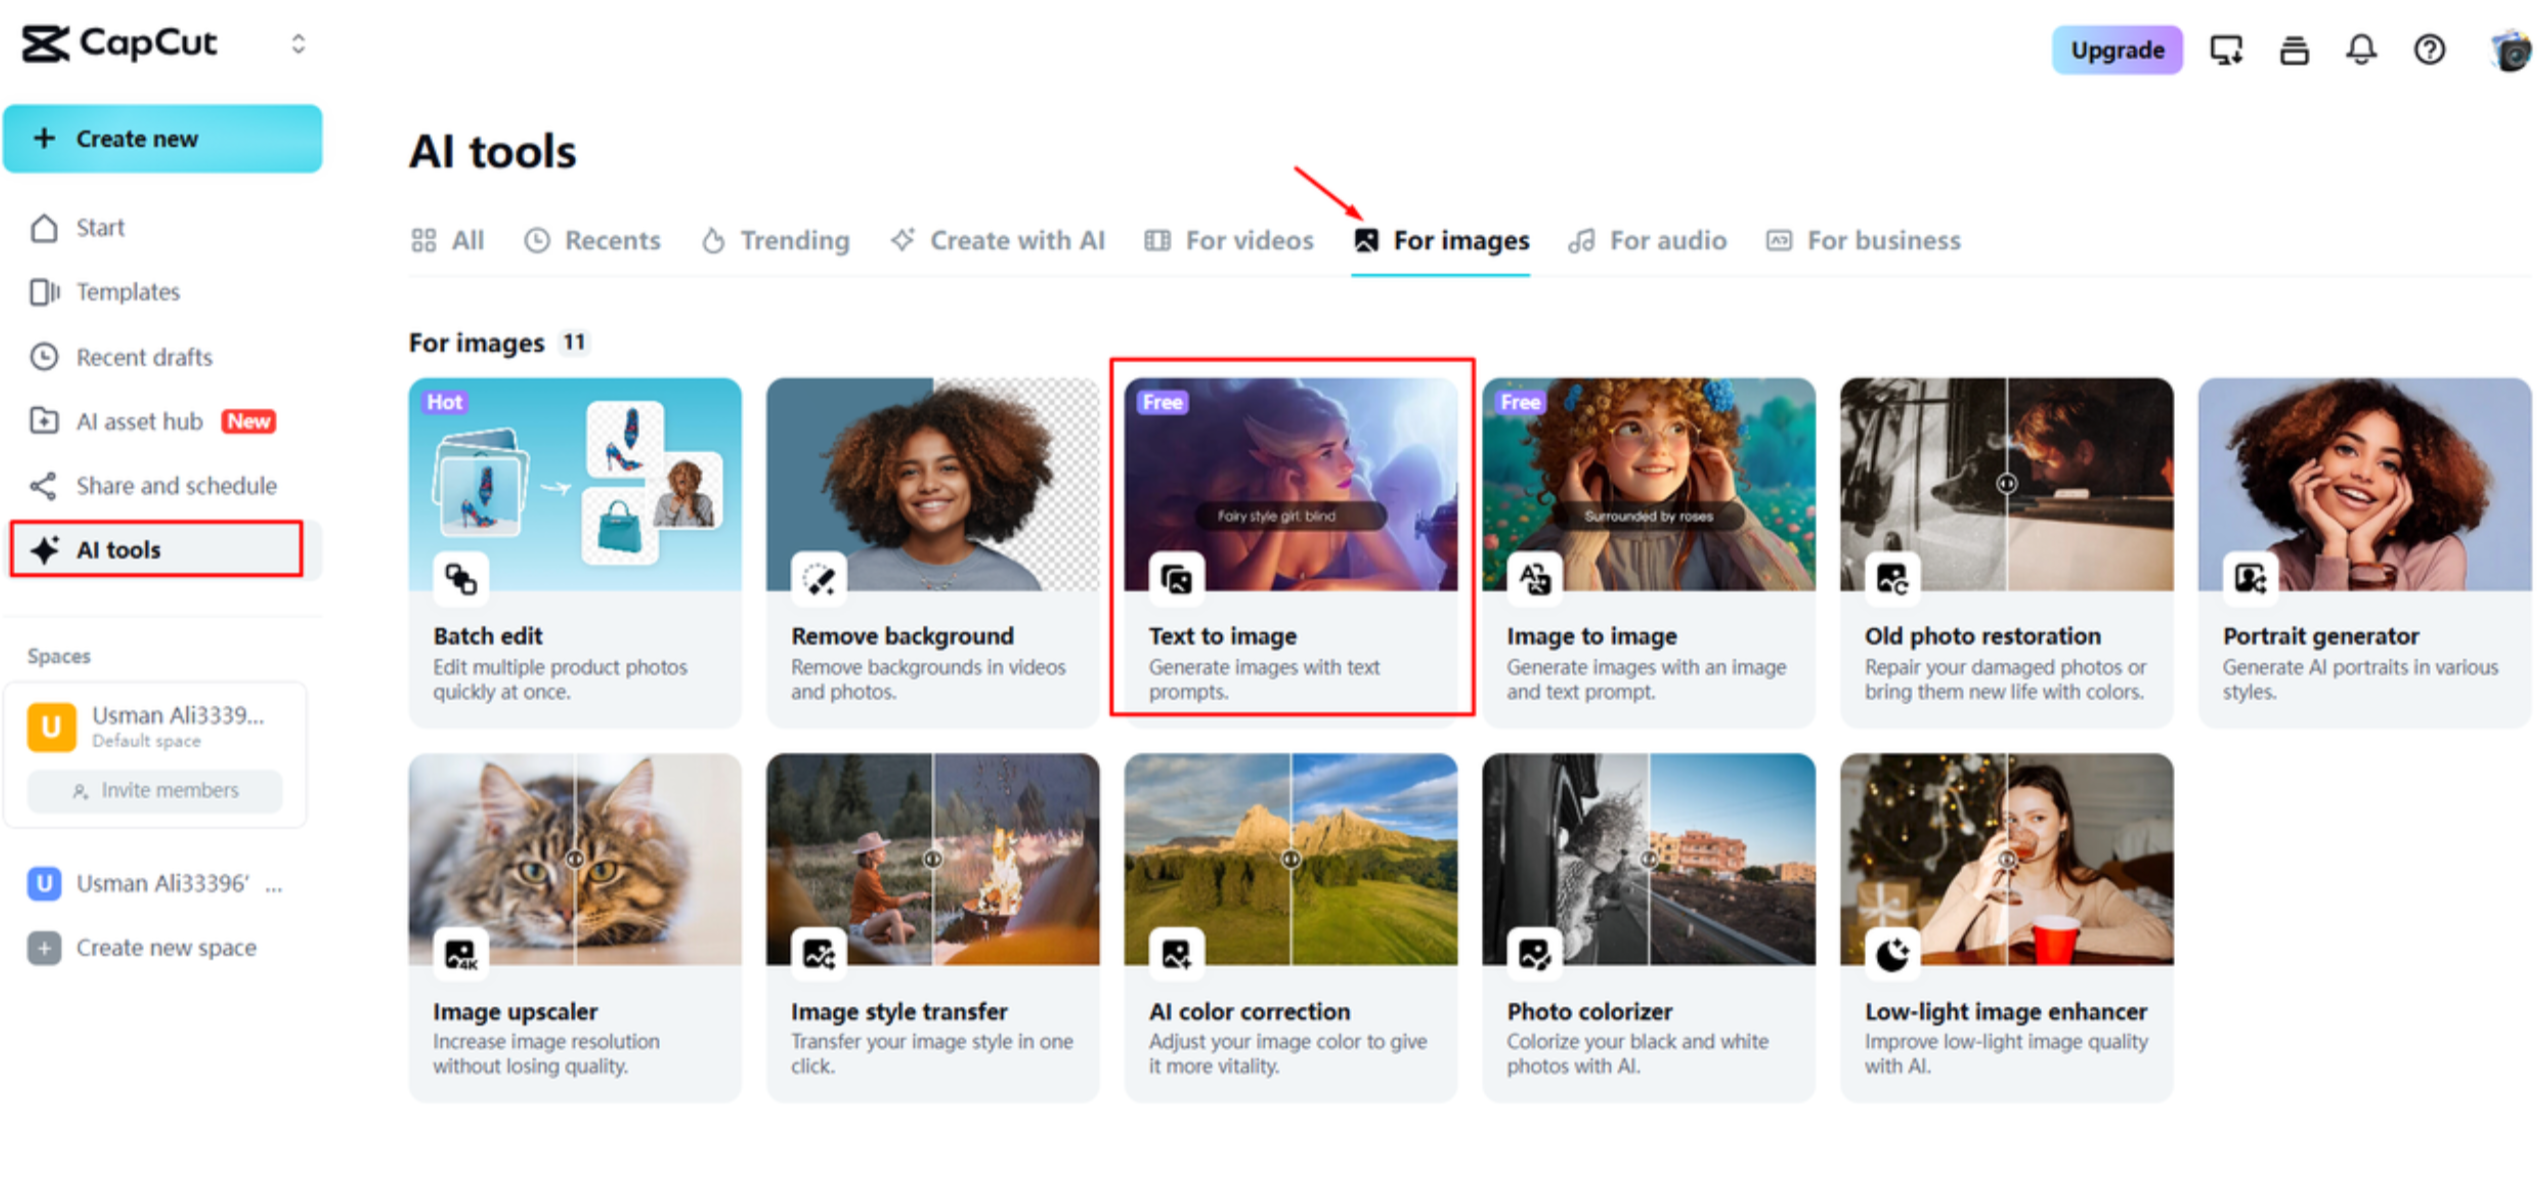Open the user profile avatar
The width and height of the screenshot is (2542, 1204).
tap(2509, 51)
